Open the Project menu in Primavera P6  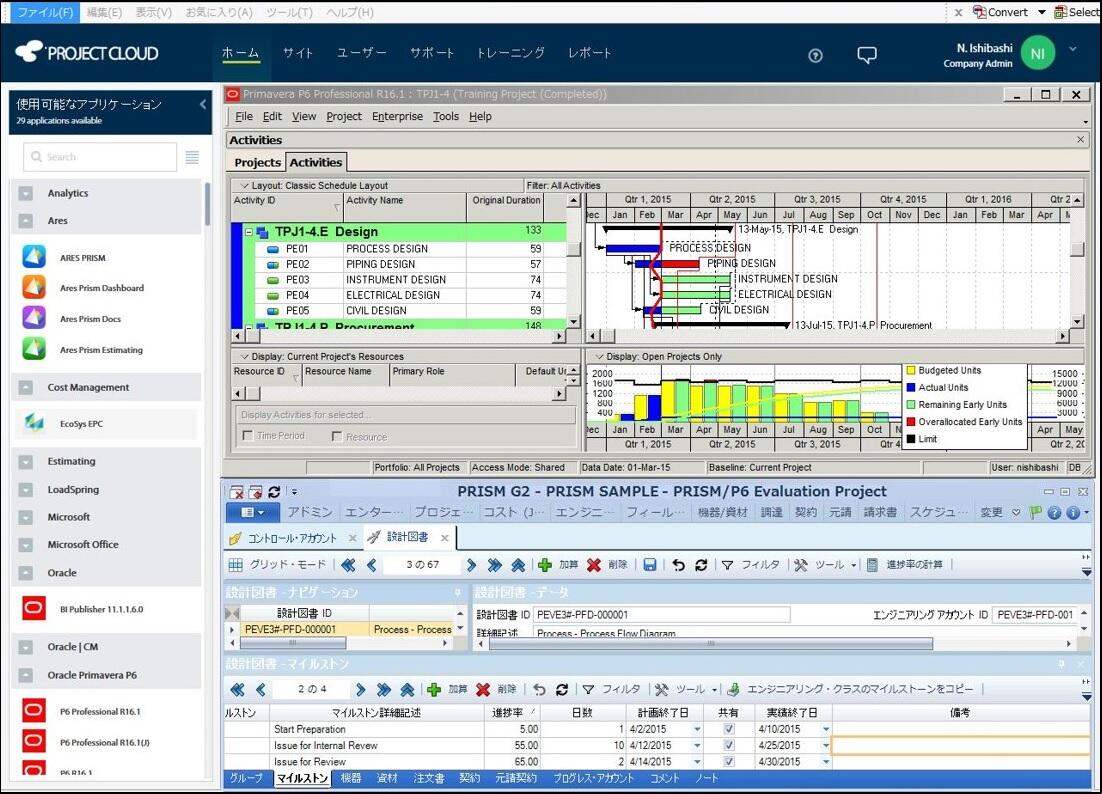(344, 117)
